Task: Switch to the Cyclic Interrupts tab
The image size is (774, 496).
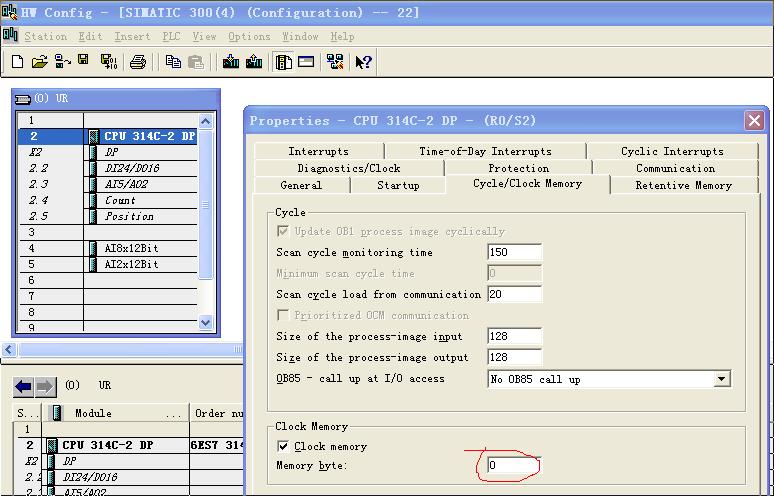Action: [x=672, y=151]
